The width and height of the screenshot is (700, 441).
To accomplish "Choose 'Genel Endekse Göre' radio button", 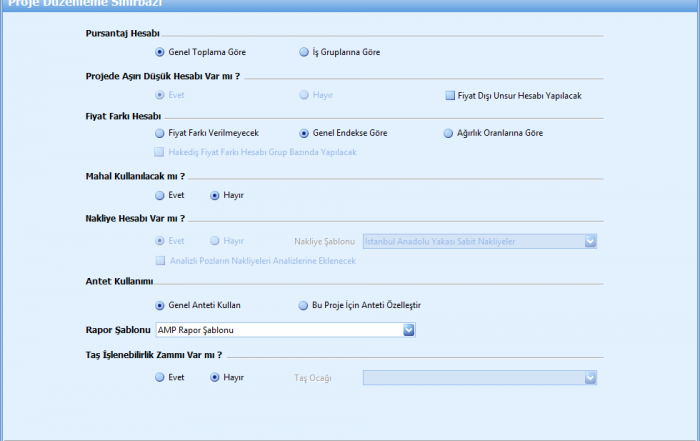I will [304, 132].
